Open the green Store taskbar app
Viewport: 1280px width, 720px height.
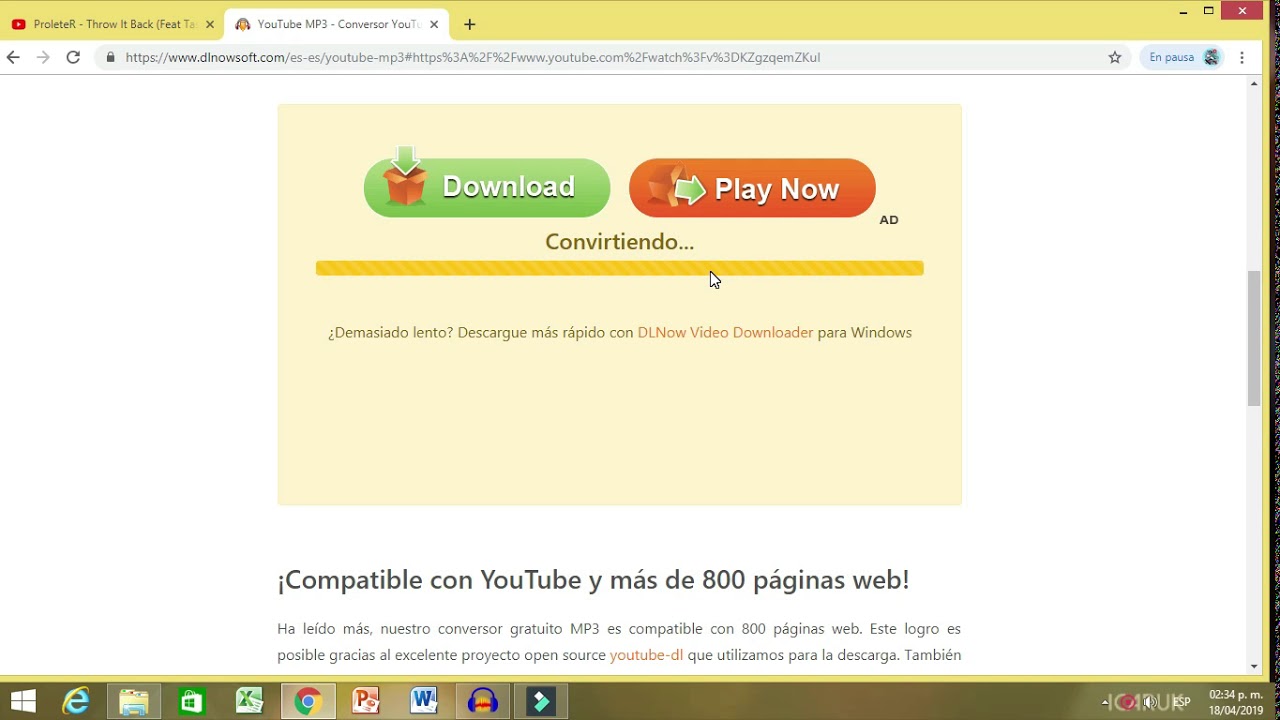pos(191,701)
